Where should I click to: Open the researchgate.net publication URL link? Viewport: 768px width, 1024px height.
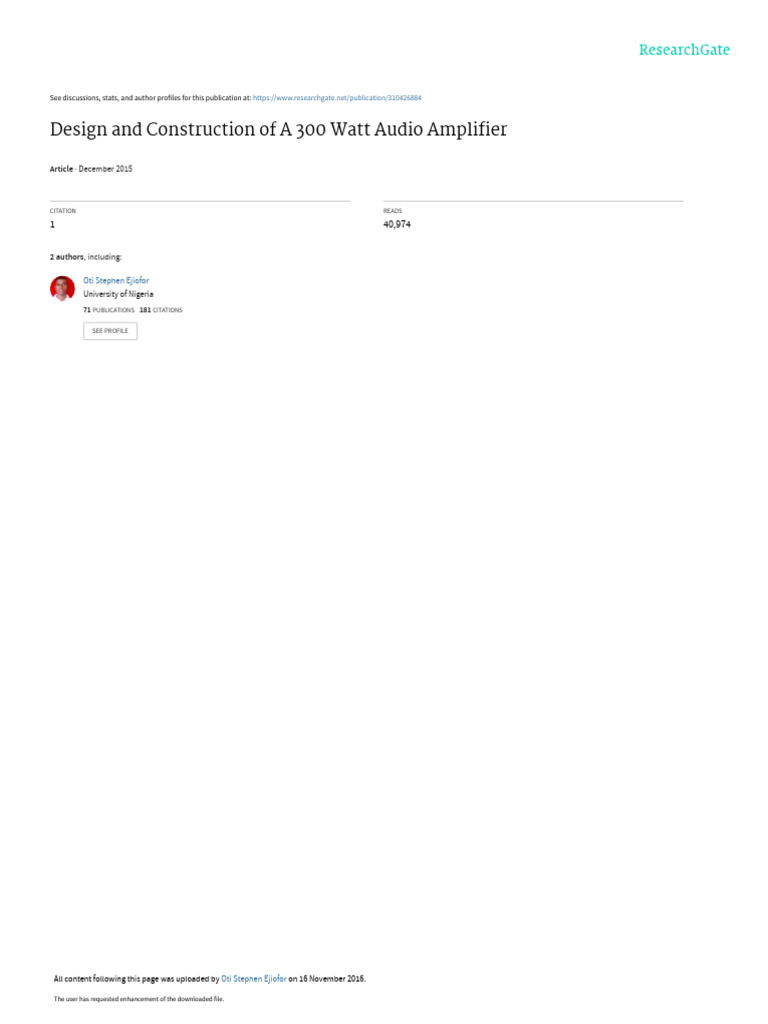tap(337, 98)
